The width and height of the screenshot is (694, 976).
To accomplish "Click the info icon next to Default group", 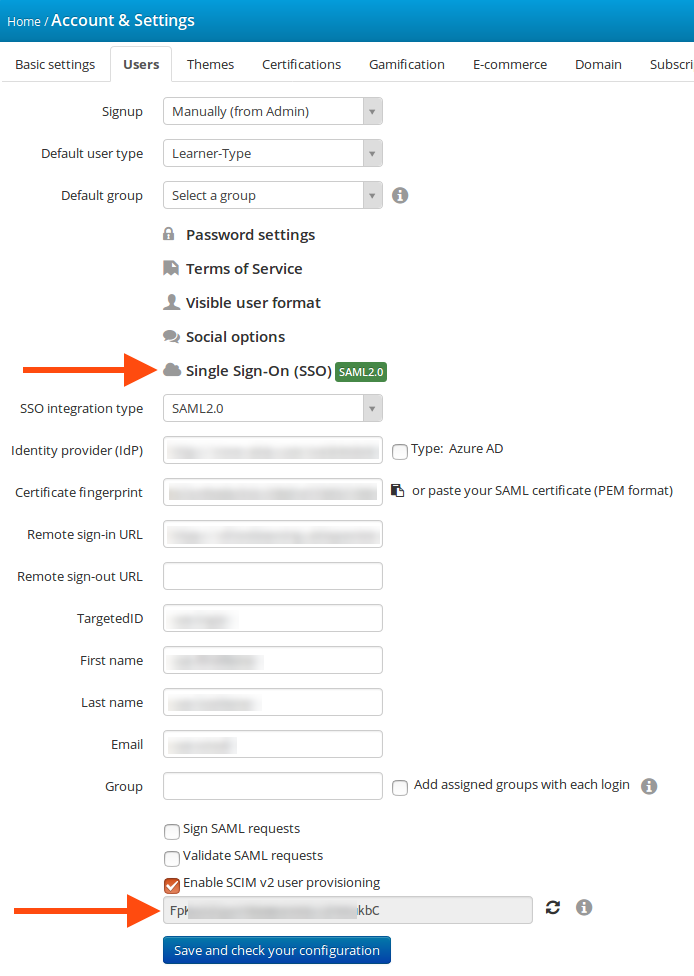I will [x=400, y=195].
